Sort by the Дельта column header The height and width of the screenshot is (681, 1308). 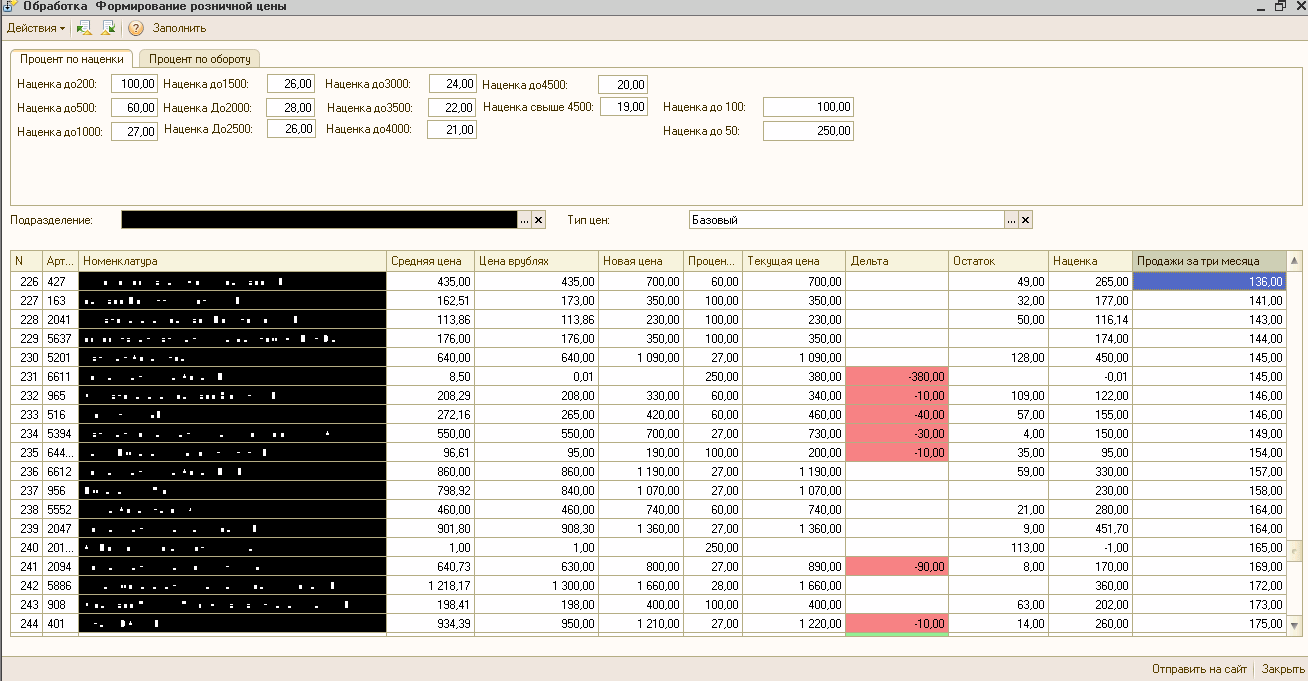pos(896,261)
